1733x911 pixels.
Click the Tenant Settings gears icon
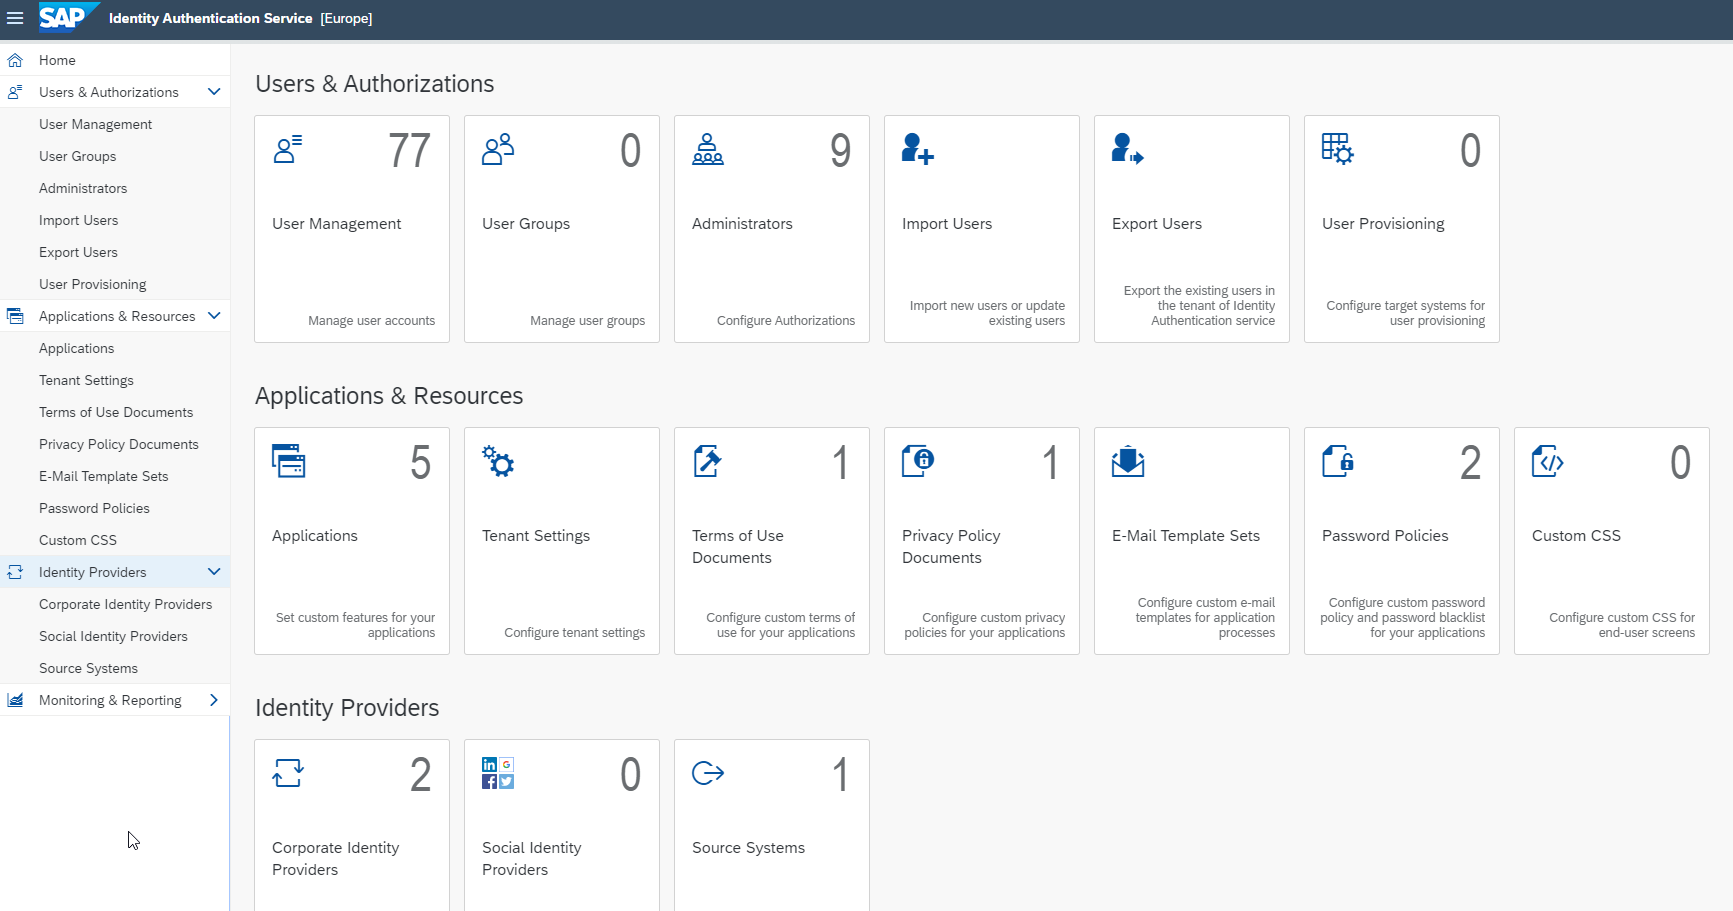(x=498, y=461)
